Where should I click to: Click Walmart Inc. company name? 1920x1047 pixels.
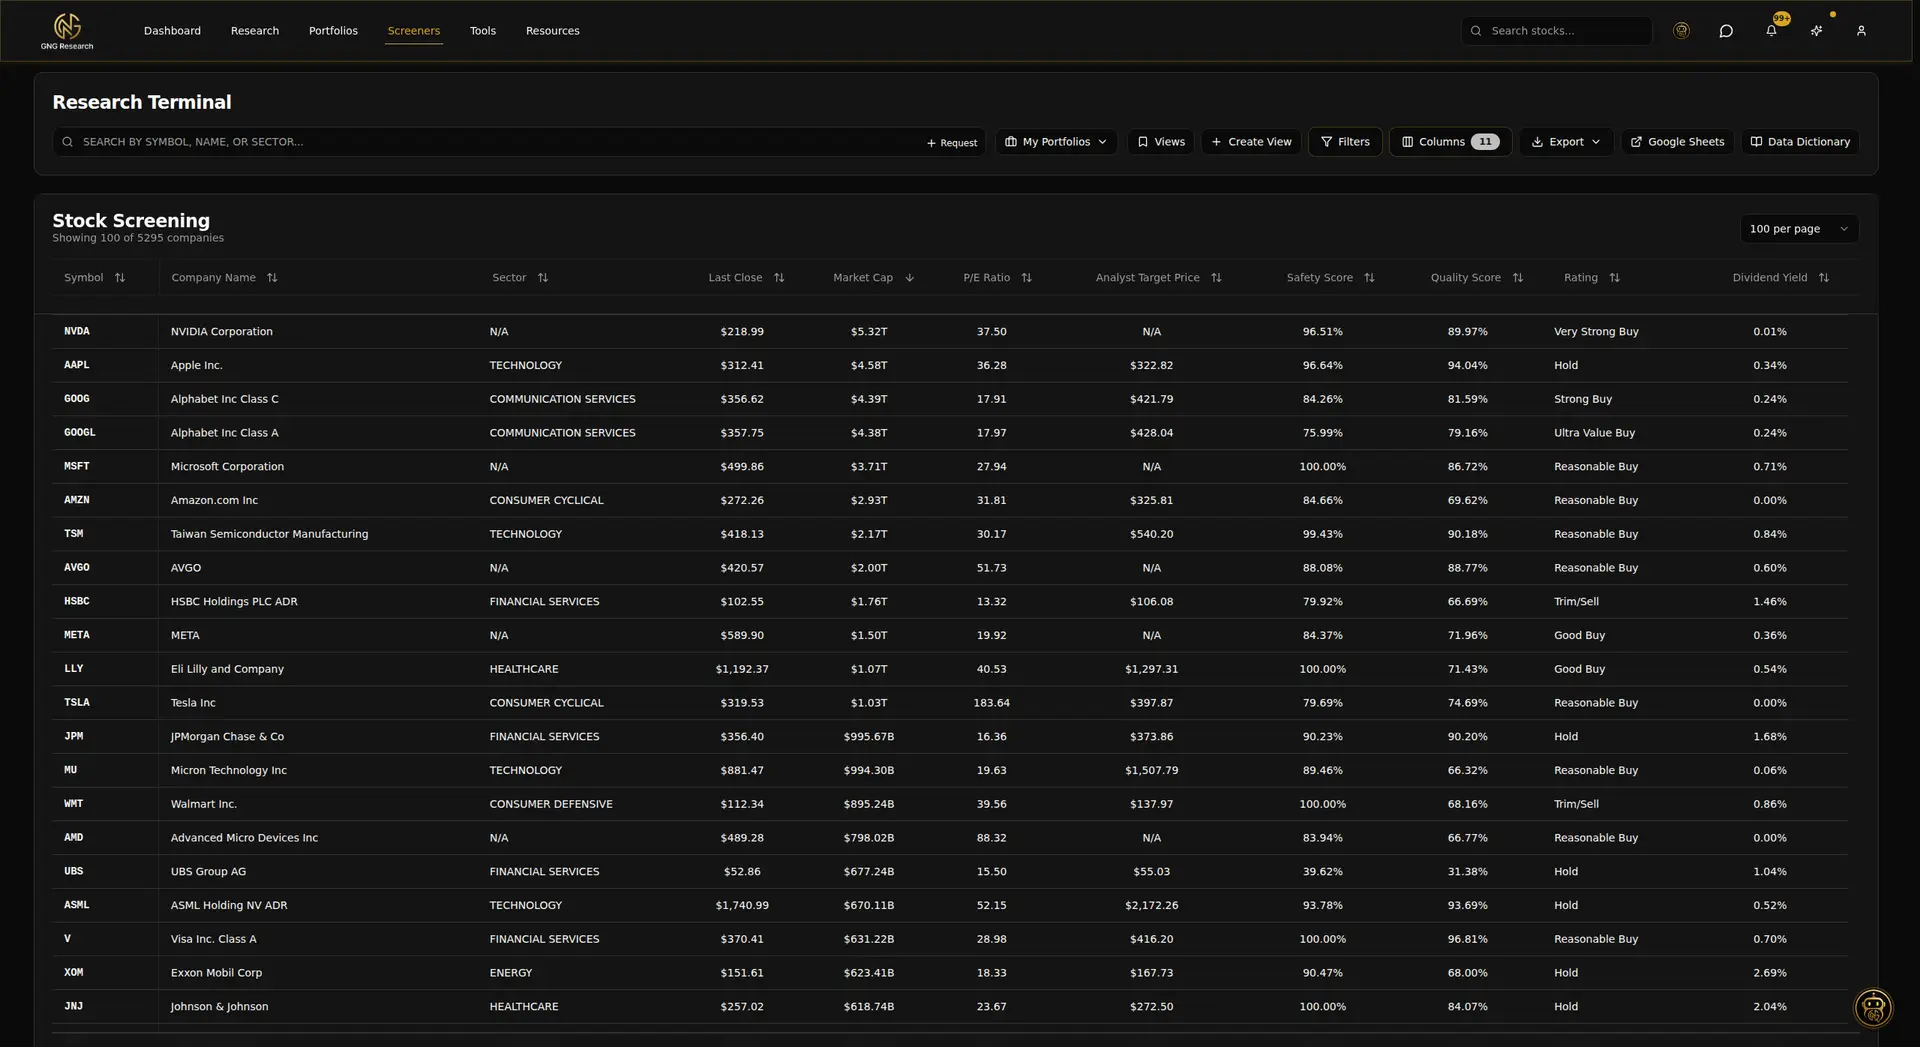203,804
